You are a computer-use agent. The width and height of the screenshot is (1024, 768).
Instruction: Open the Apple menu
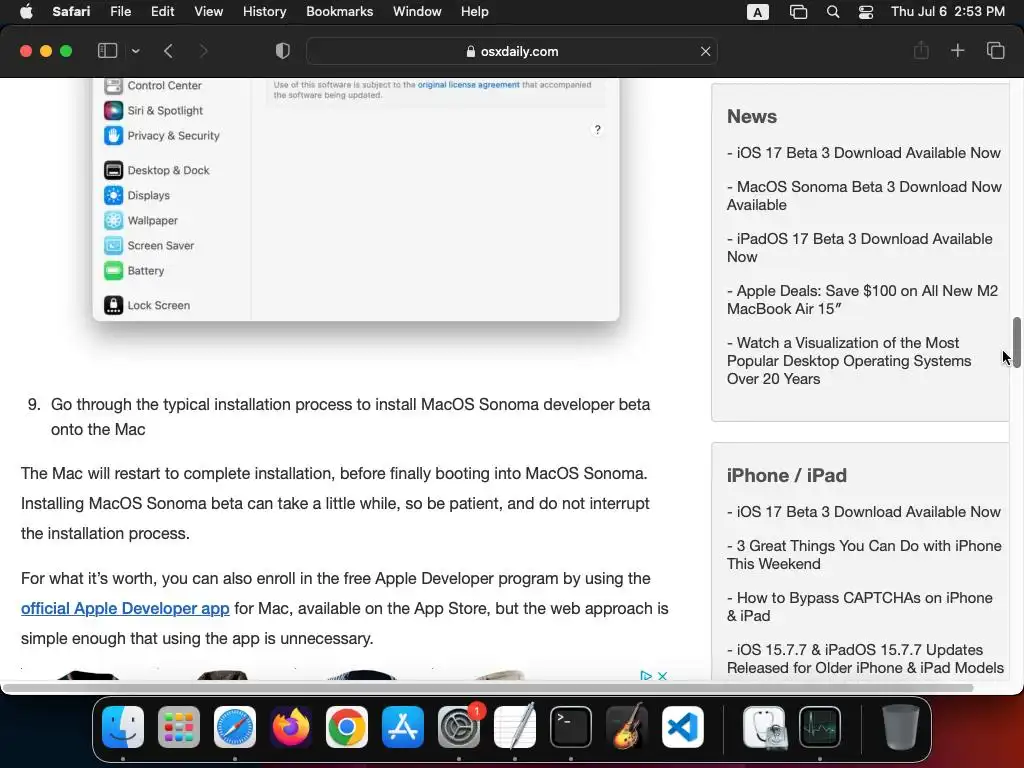pyautogui.click(x=26, y=12)
